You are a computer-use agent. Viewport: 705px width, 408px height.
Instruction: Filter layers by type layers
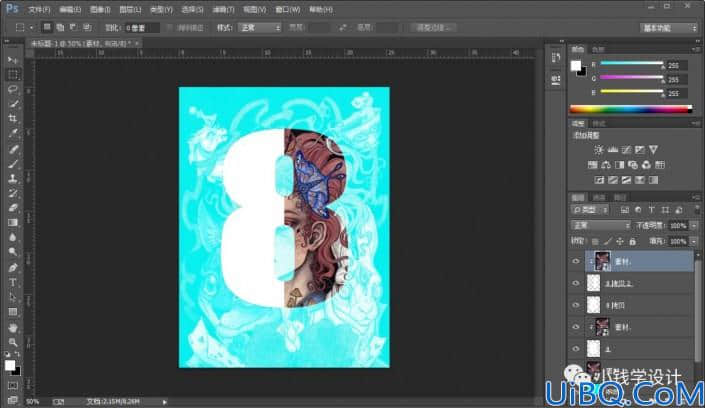(651, 210)
